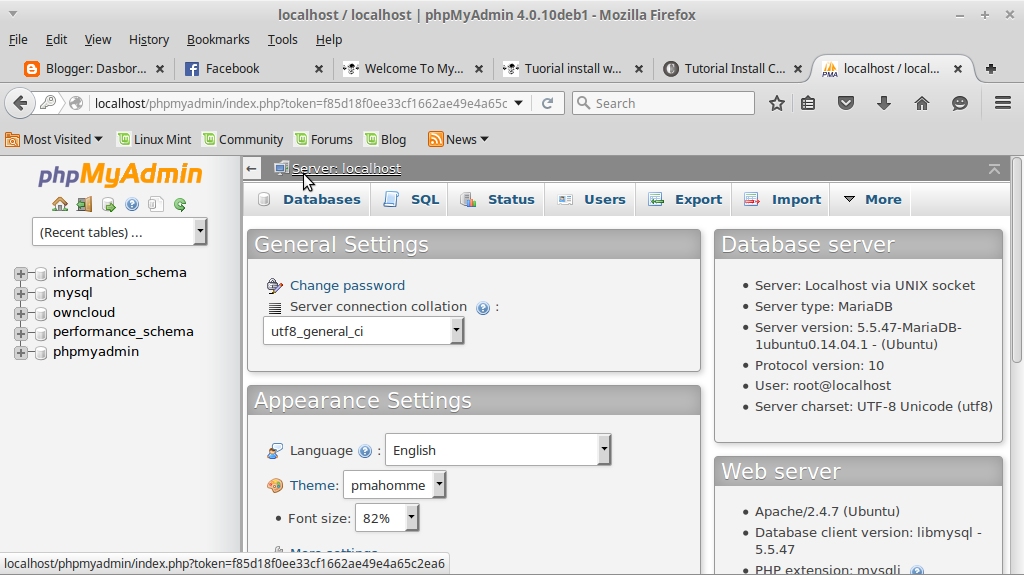Click the collation help icon
This screenshot has width=1024, height=575.
483,308
